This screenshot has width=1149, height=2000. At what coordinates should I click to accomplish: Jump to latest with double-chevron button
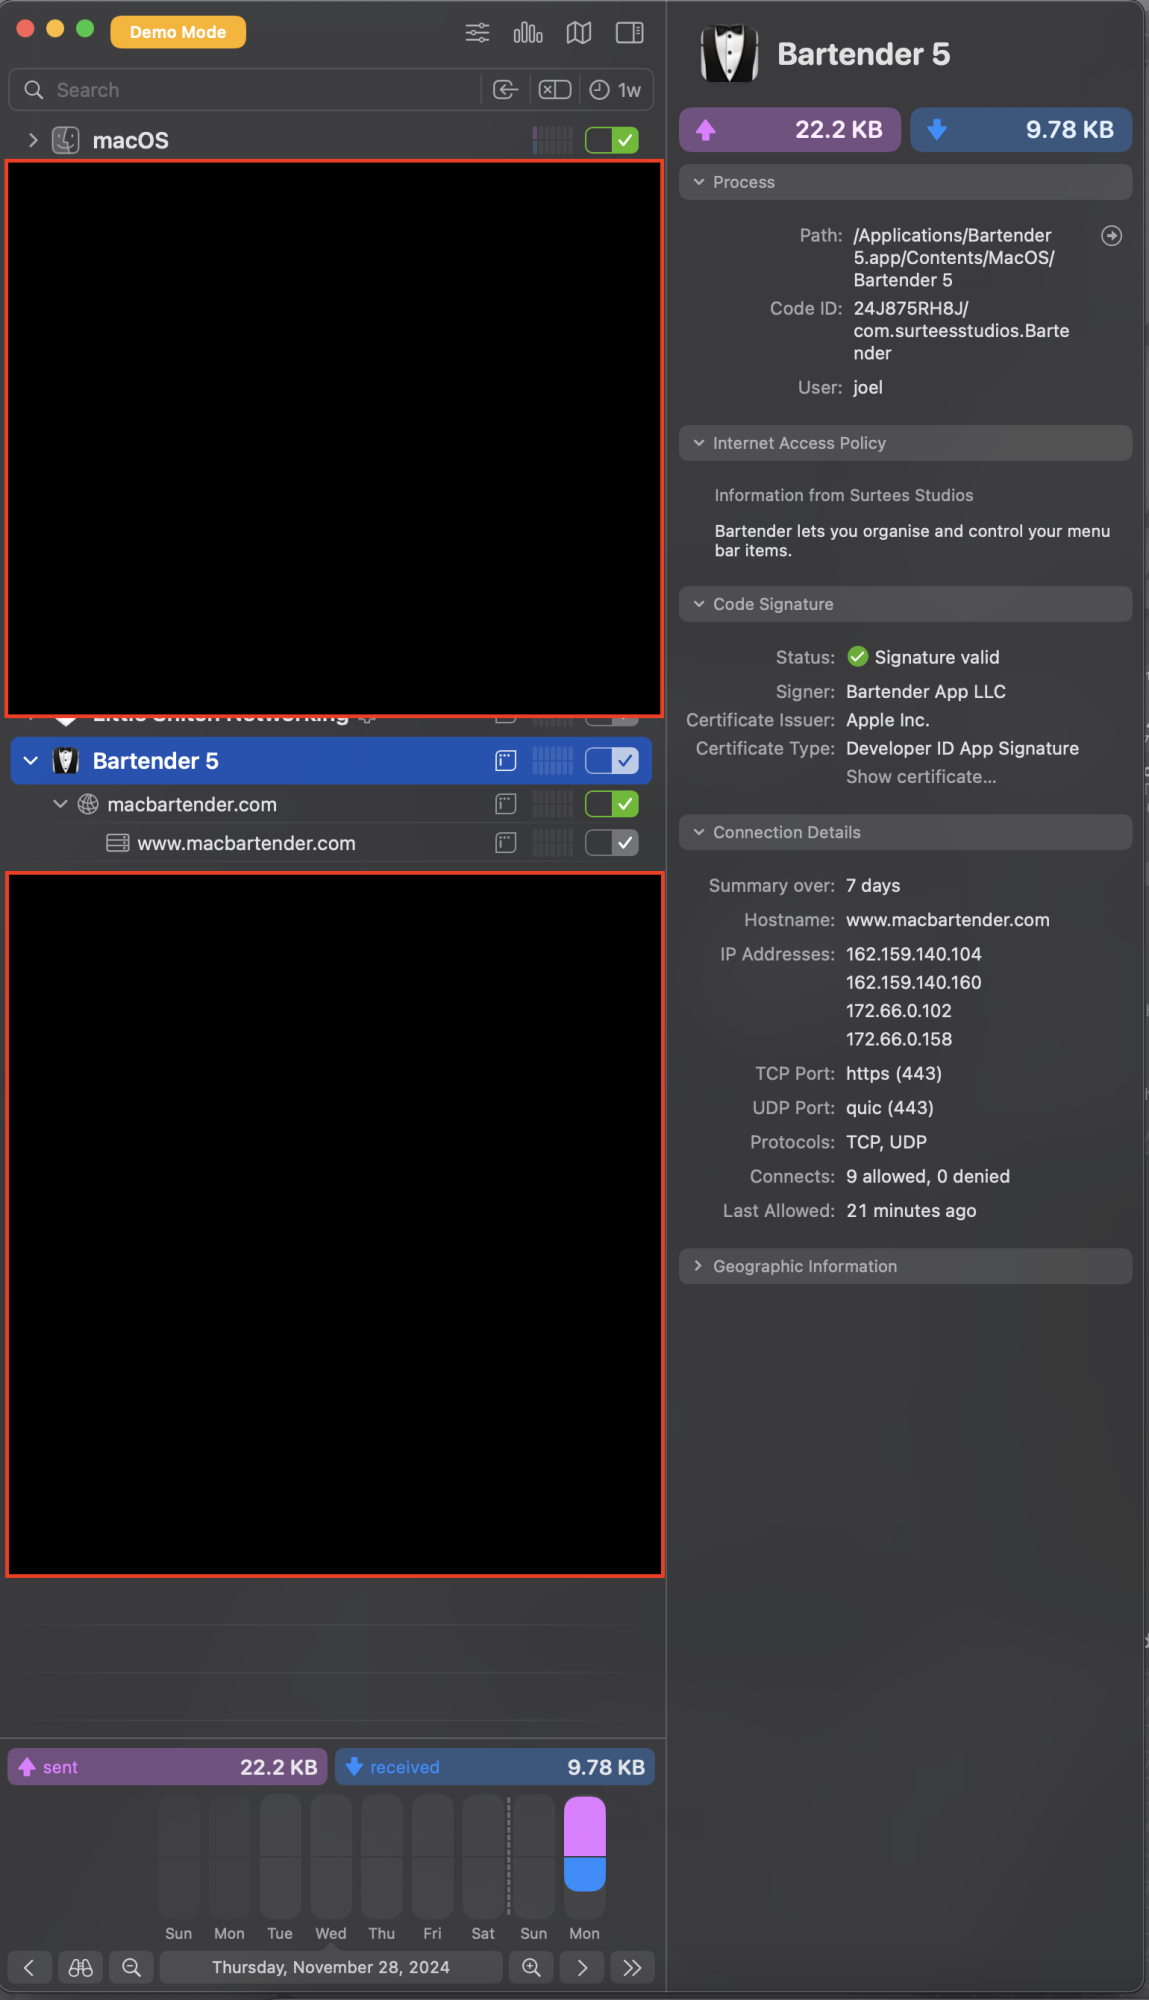pos(632,1968)
